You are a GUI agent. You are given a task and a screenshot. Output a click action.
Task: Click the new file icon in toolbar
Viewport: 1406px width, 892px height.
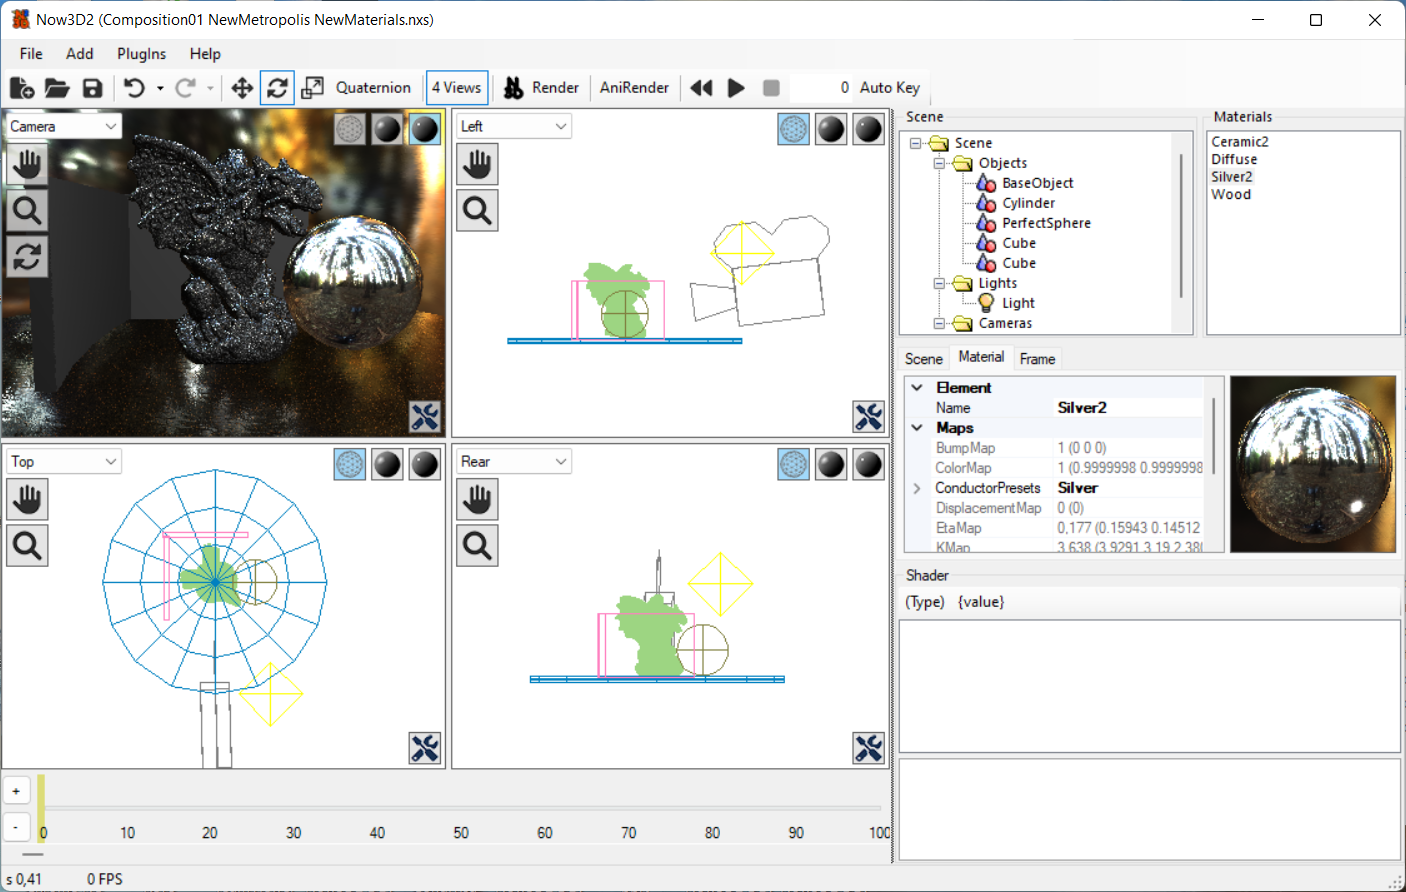(x=22, y=88)
